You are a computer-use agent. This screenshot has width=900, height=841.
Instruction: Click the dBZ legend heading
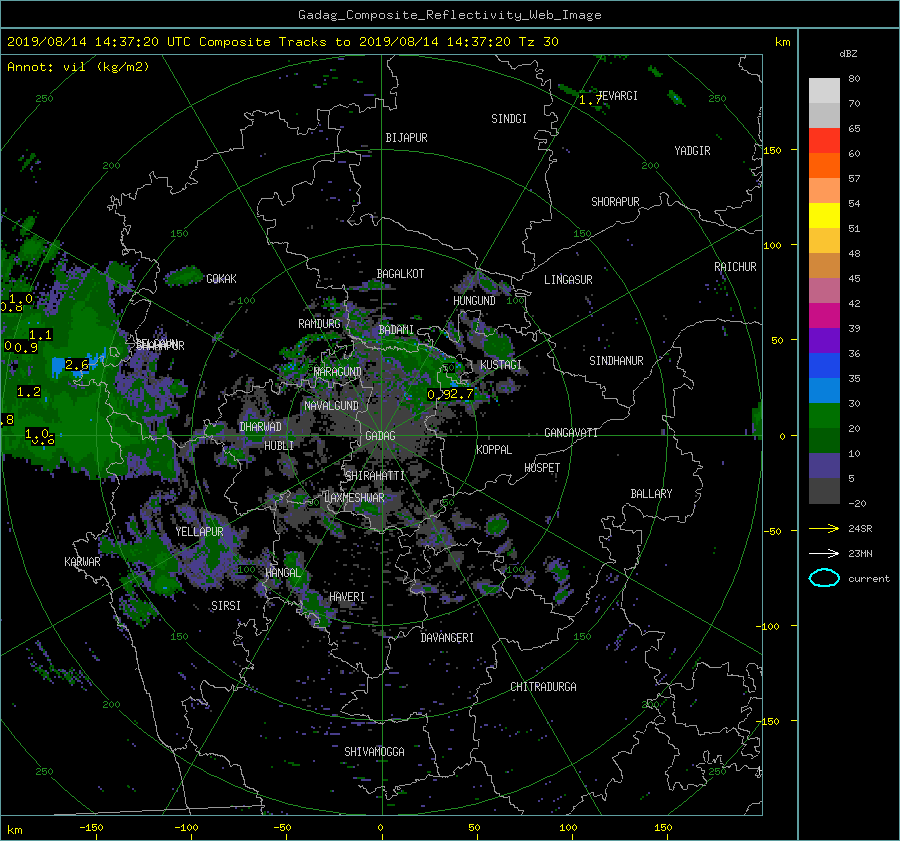click(x=848, y=53)
